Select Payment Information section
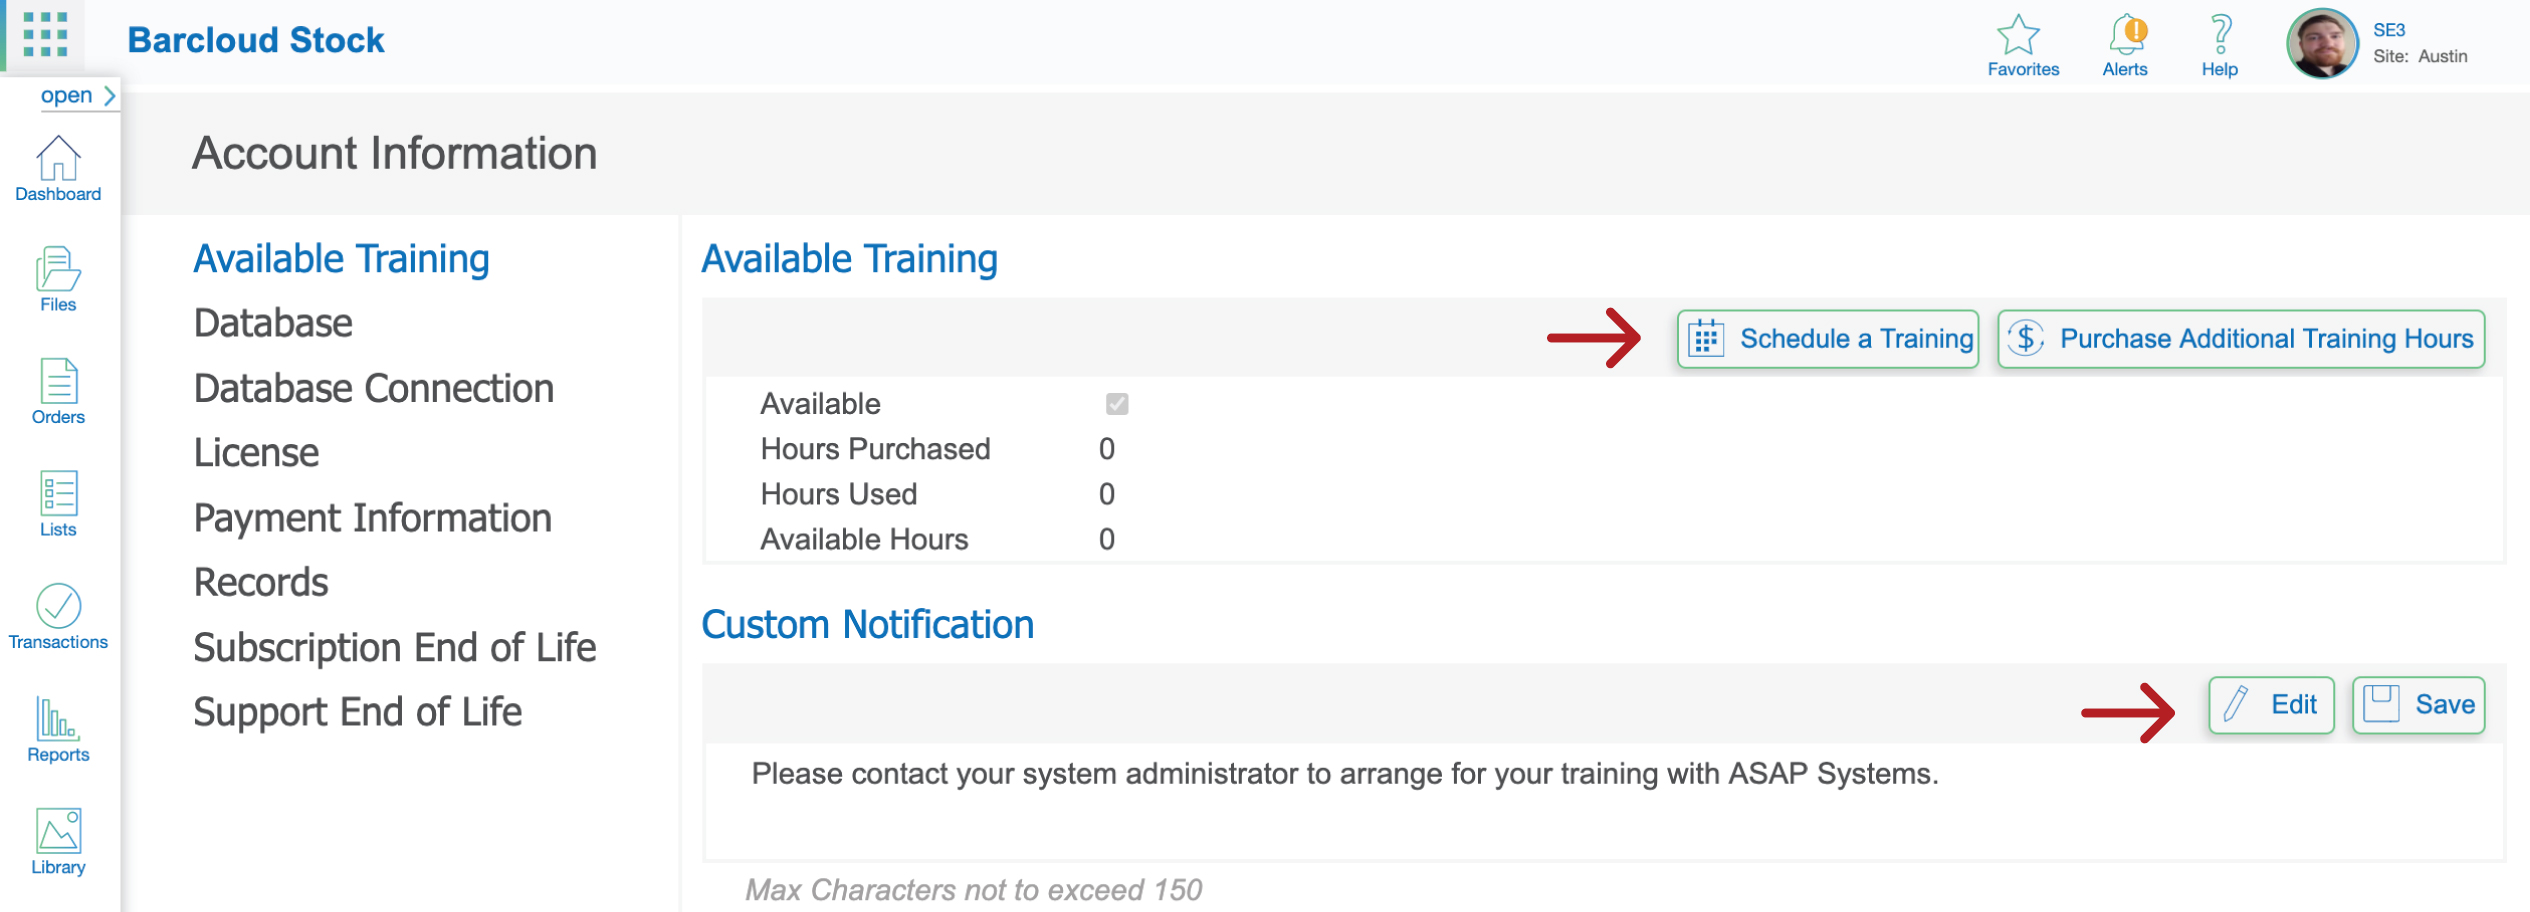Image resolution: width=2530 pixels, height=912 pixels. (372, 518)
